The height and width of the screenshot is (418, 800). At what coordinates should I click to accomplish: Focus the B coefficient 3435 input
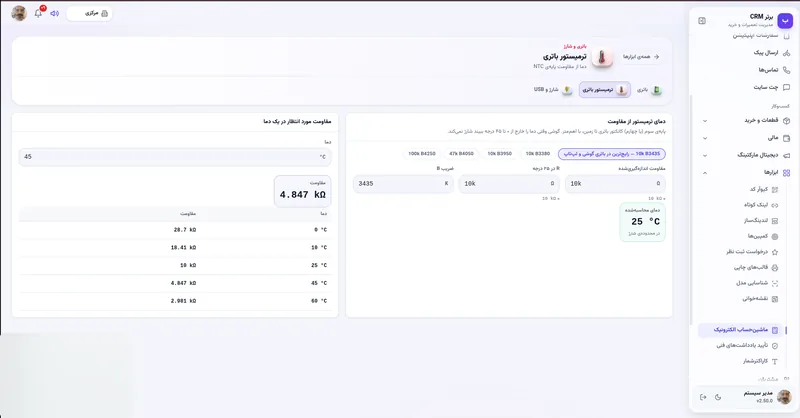coord(403,184)
